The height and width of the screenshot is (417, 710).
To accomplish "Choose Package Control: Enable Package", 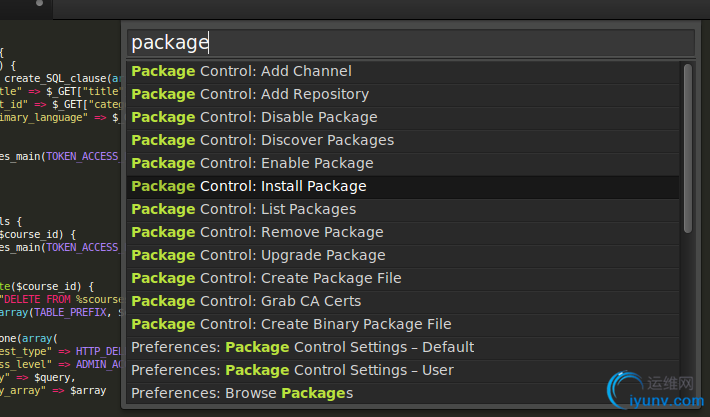I will pos(403,163).
